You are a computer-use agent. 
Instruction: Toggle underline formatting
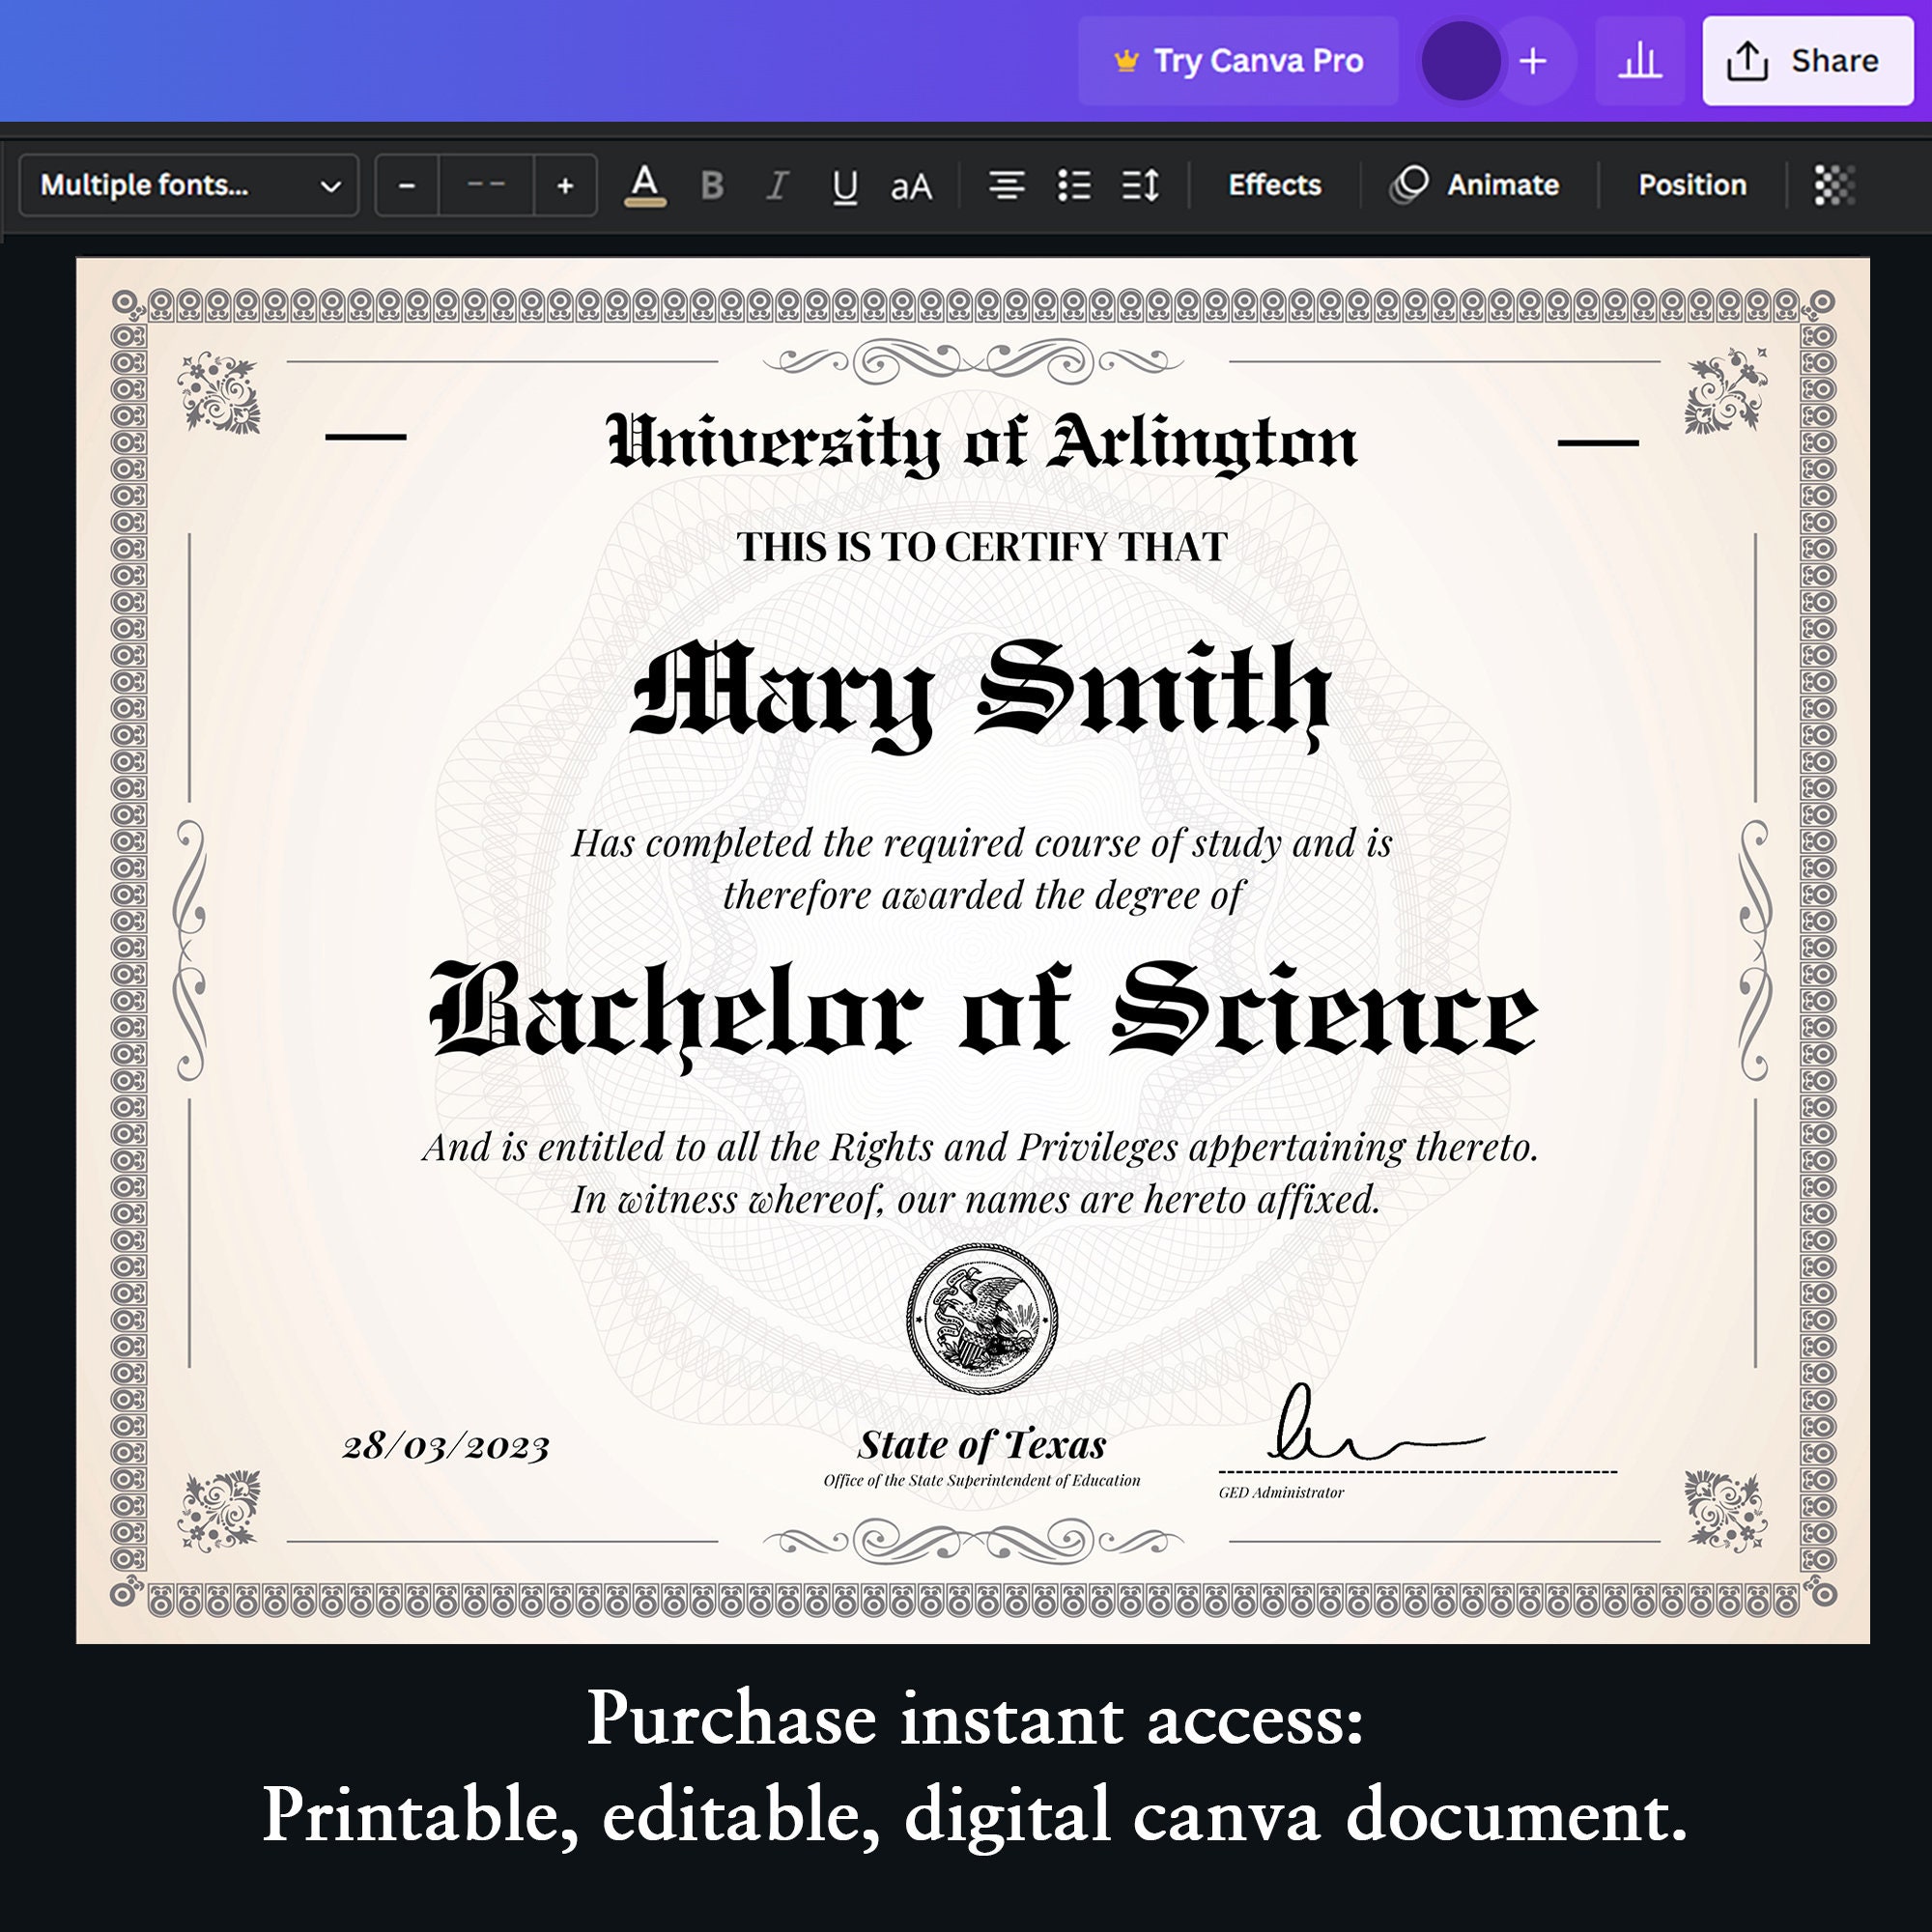point(843,185)
